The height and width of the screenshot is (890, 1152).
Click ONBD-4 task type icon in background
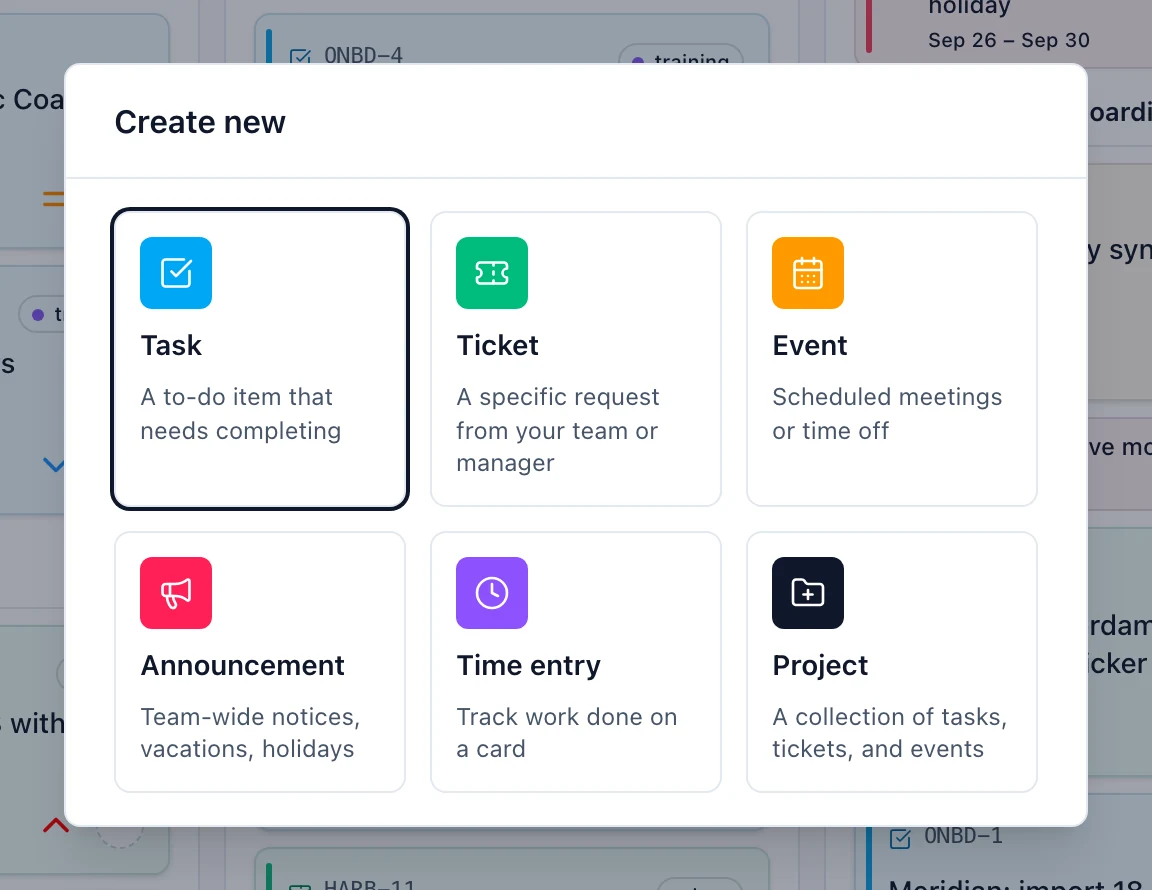click(300, 56)
